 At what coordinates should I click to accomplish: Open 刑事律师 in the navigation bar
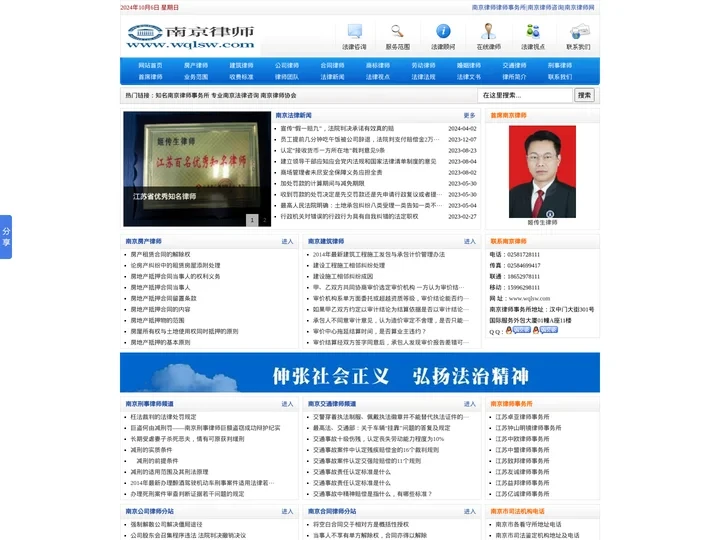pyautogui.click(x=560, y=66)
